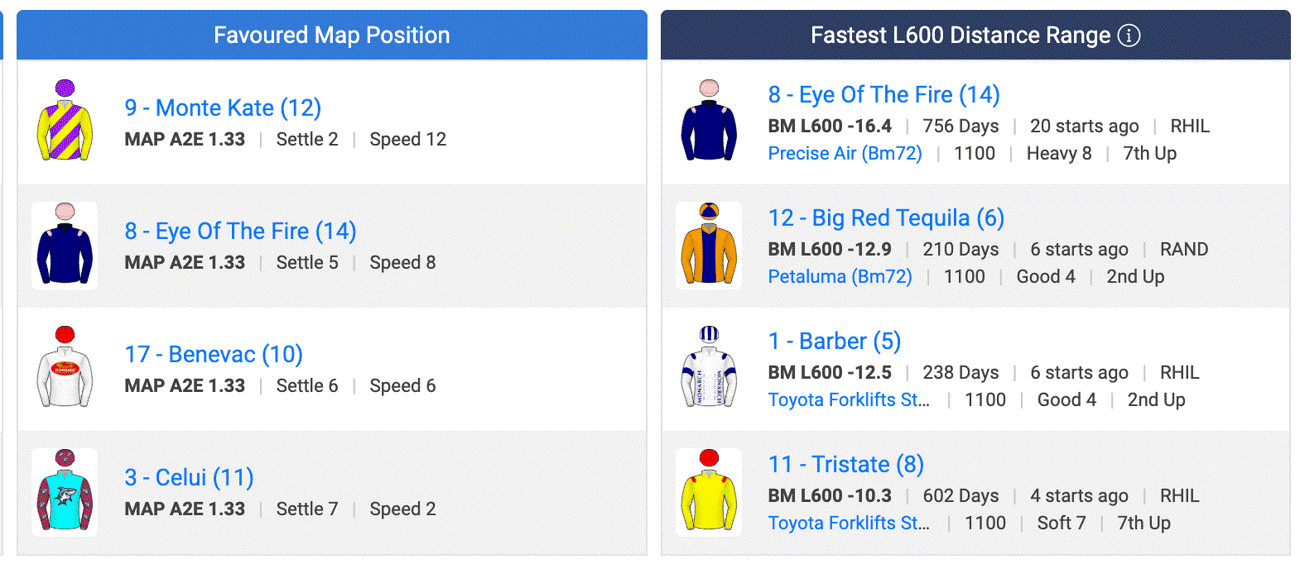Viewport: 1300px width, 569px height.
Task: Click Barber's white and blue silks icon
Action: coord(709,368)
